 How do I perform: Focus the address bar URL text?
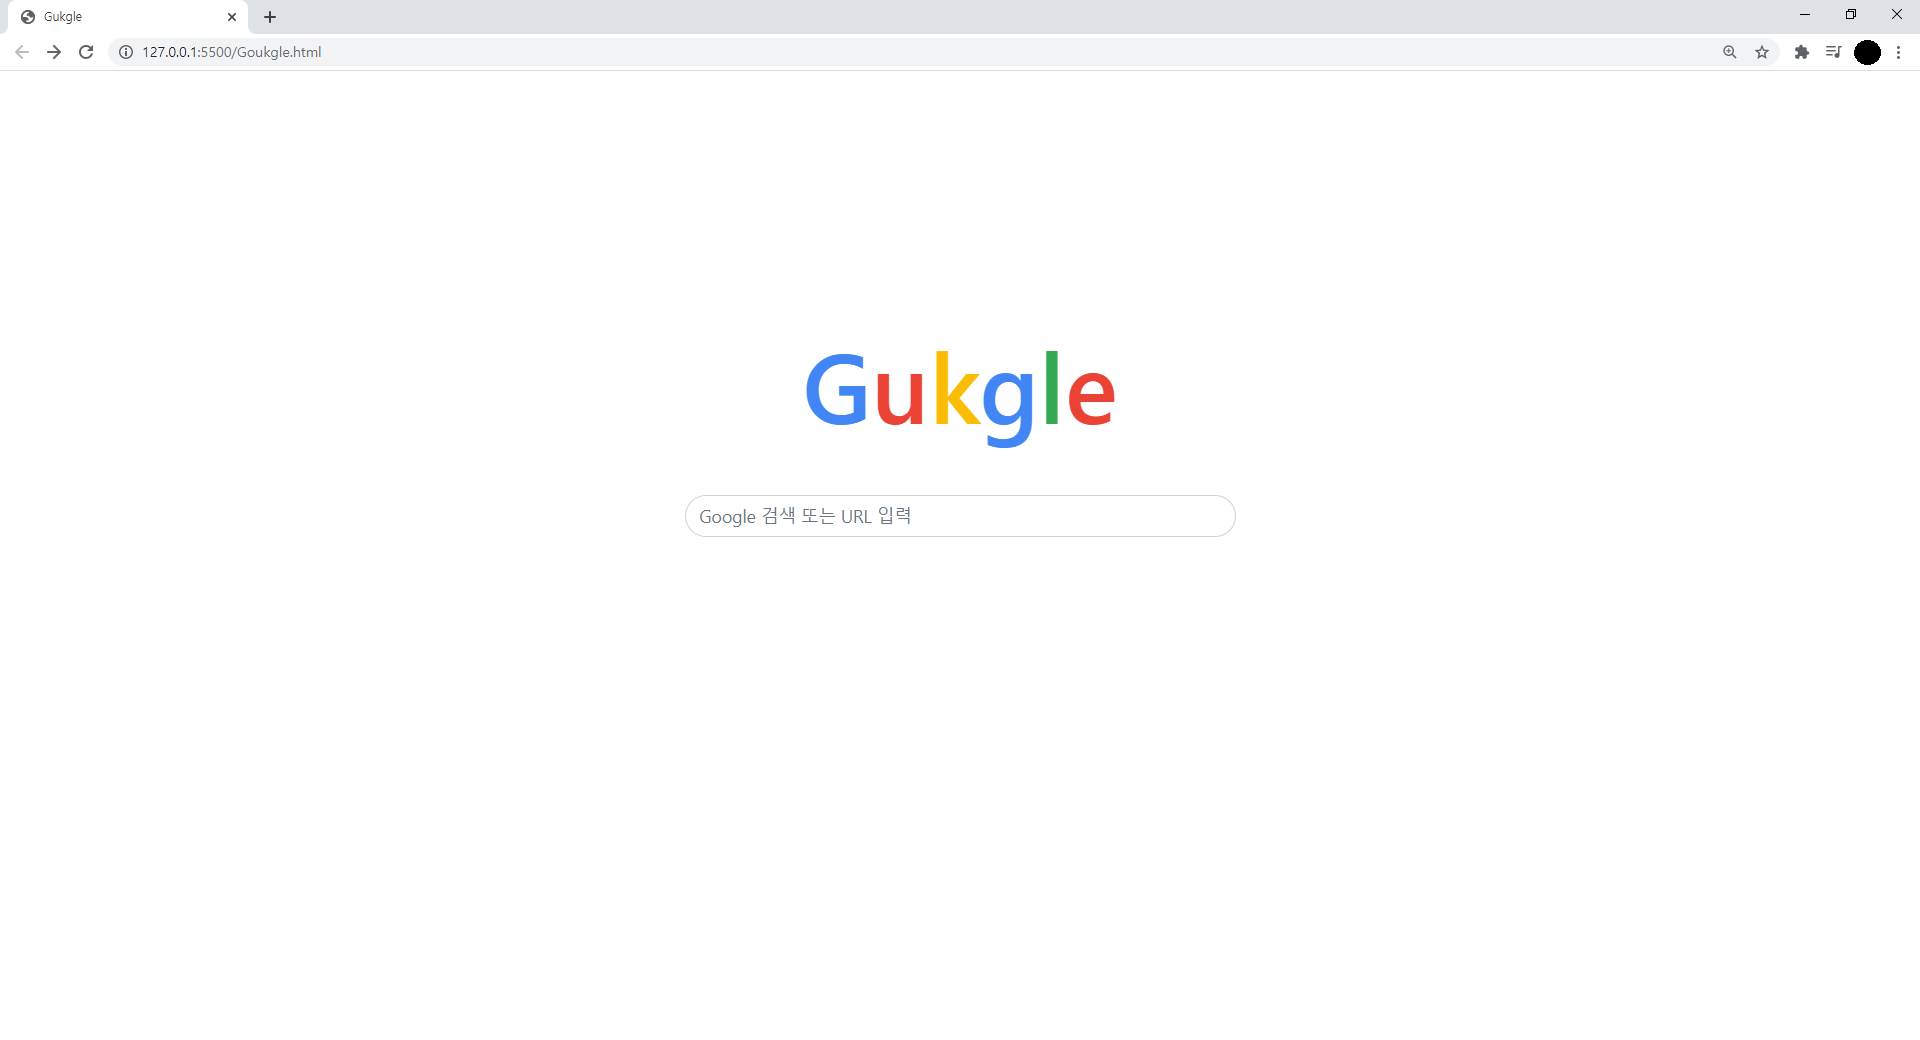pyautogui.click(x=232, y=52)
